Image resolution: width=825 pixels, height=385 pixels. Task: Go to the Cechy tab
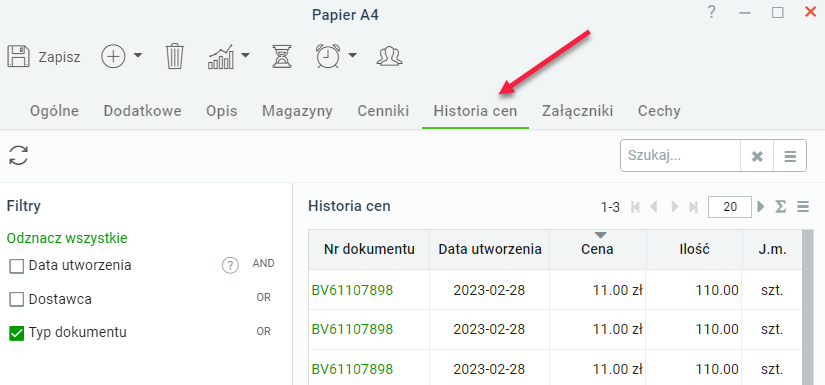[x=659, y=112]
